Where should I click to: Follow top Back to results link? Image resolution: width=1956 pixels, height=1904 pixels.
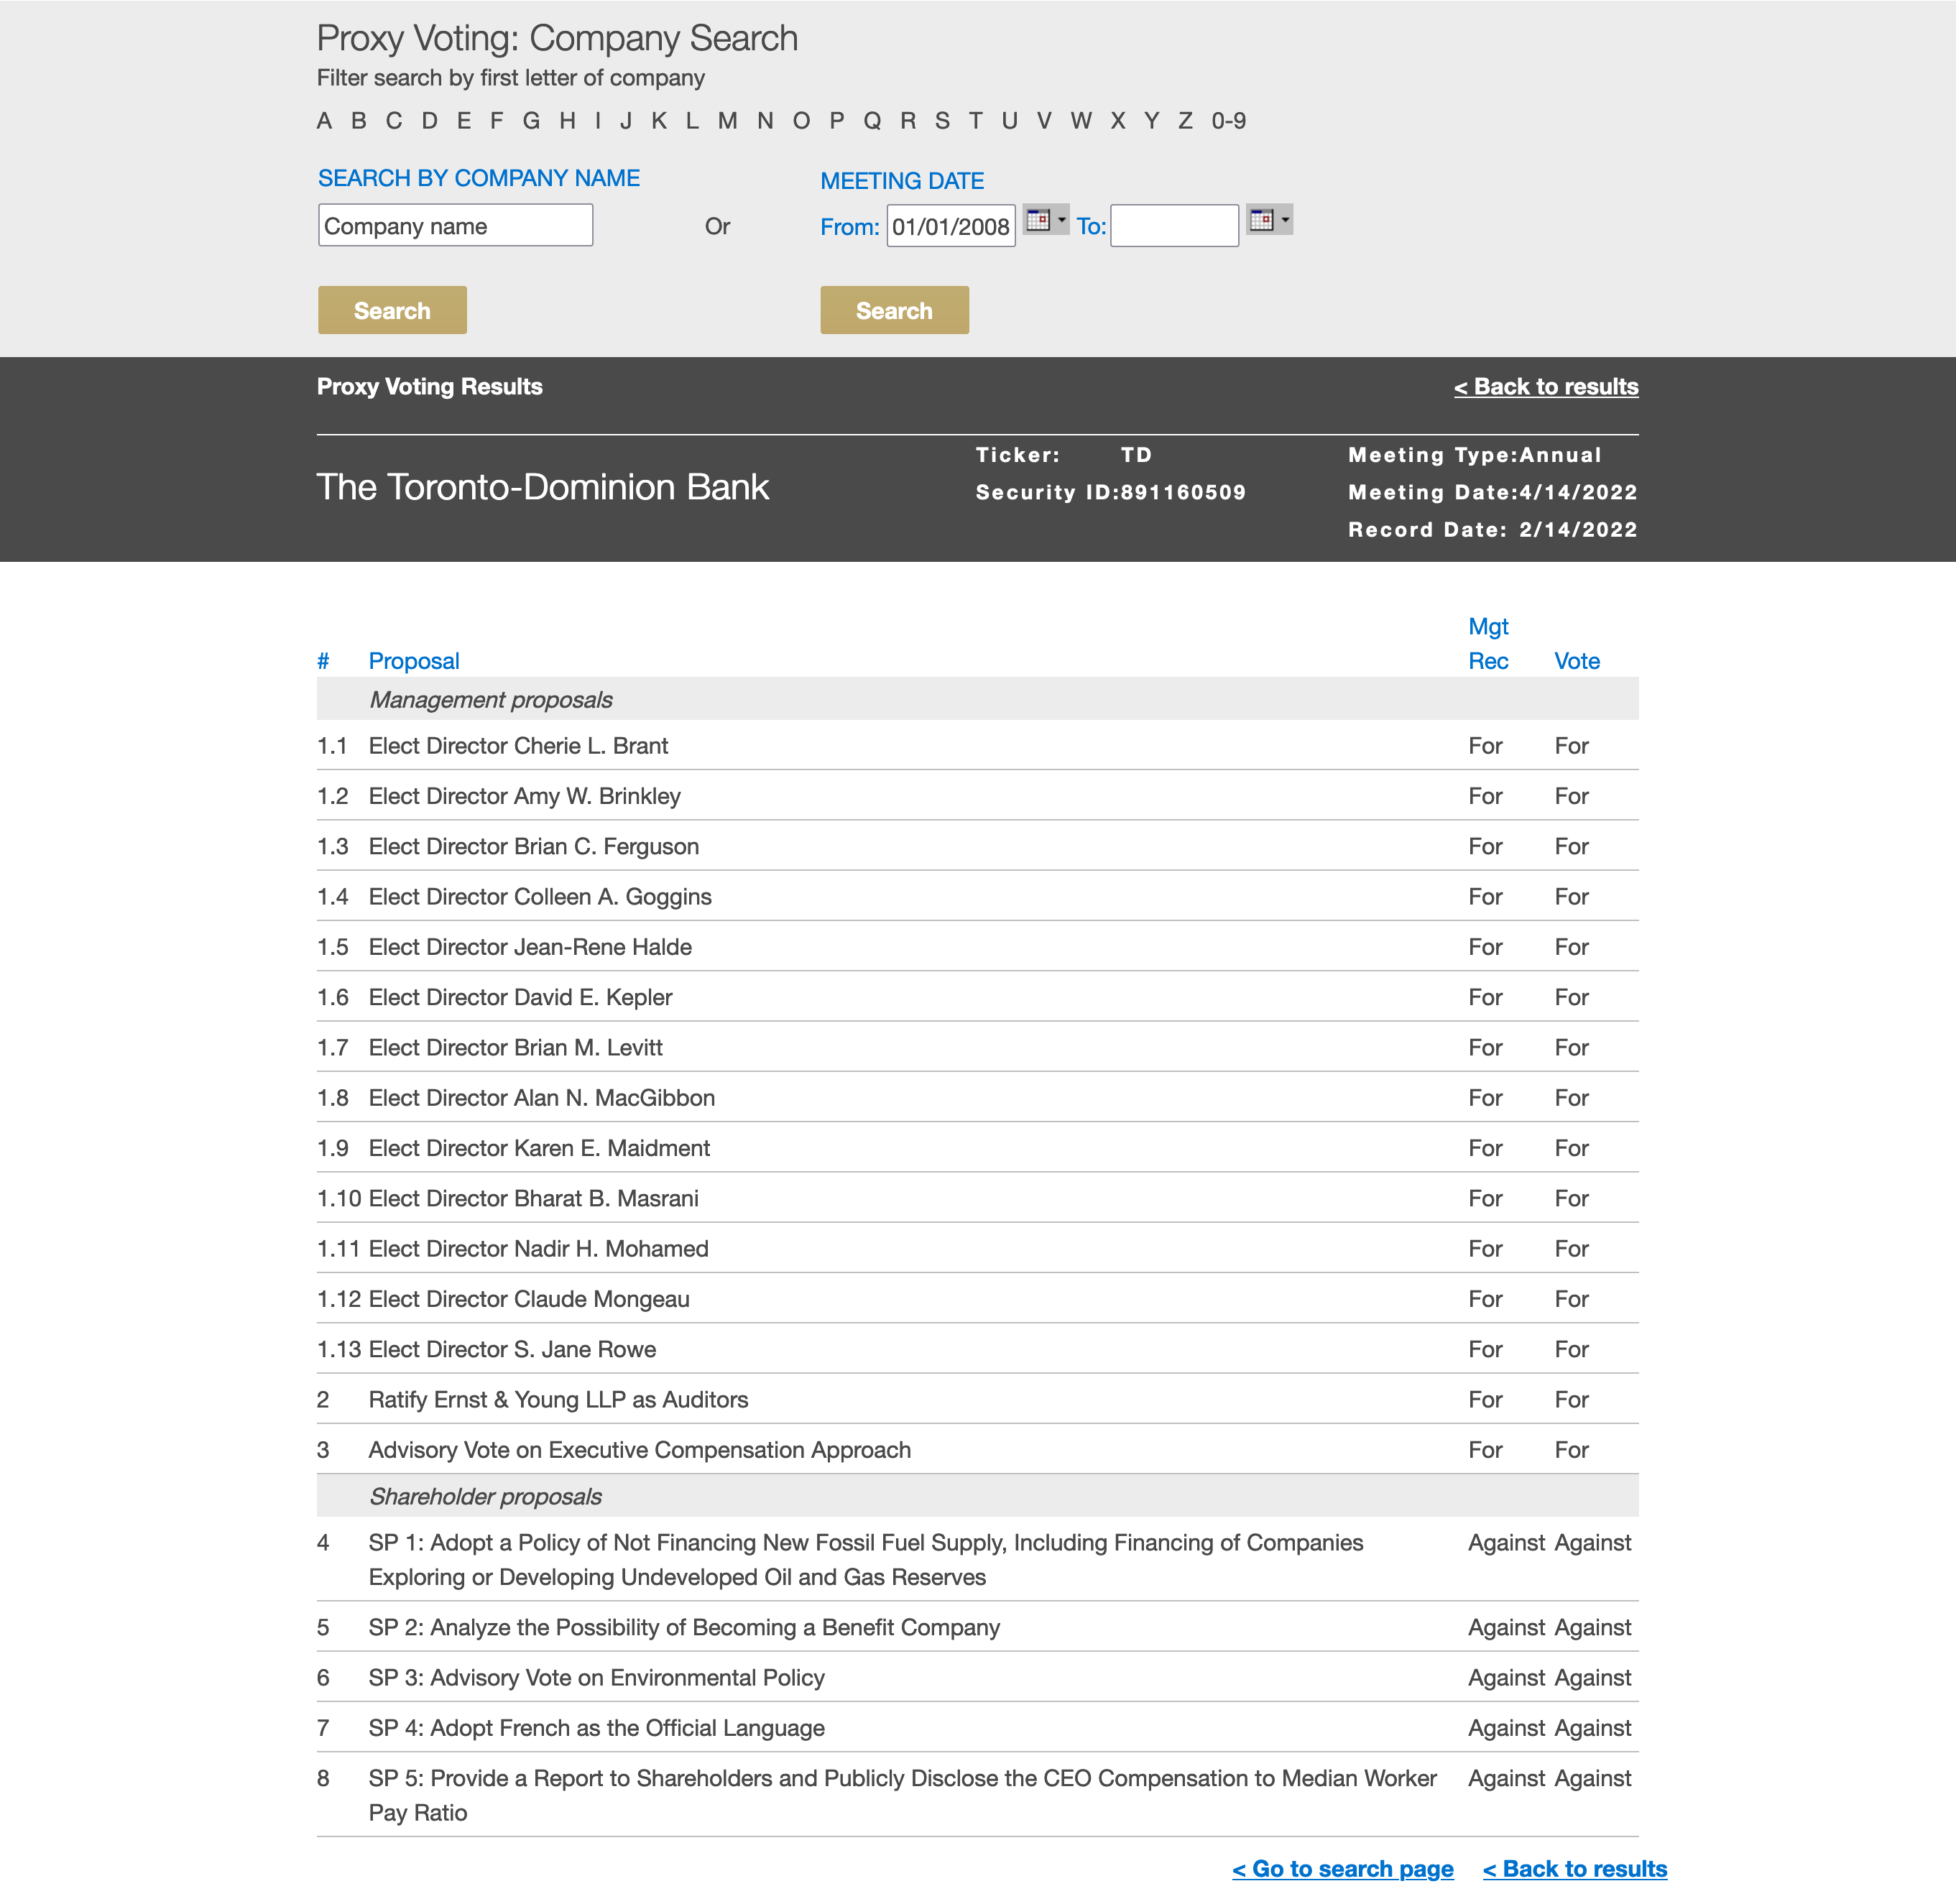pos(1545,387)
